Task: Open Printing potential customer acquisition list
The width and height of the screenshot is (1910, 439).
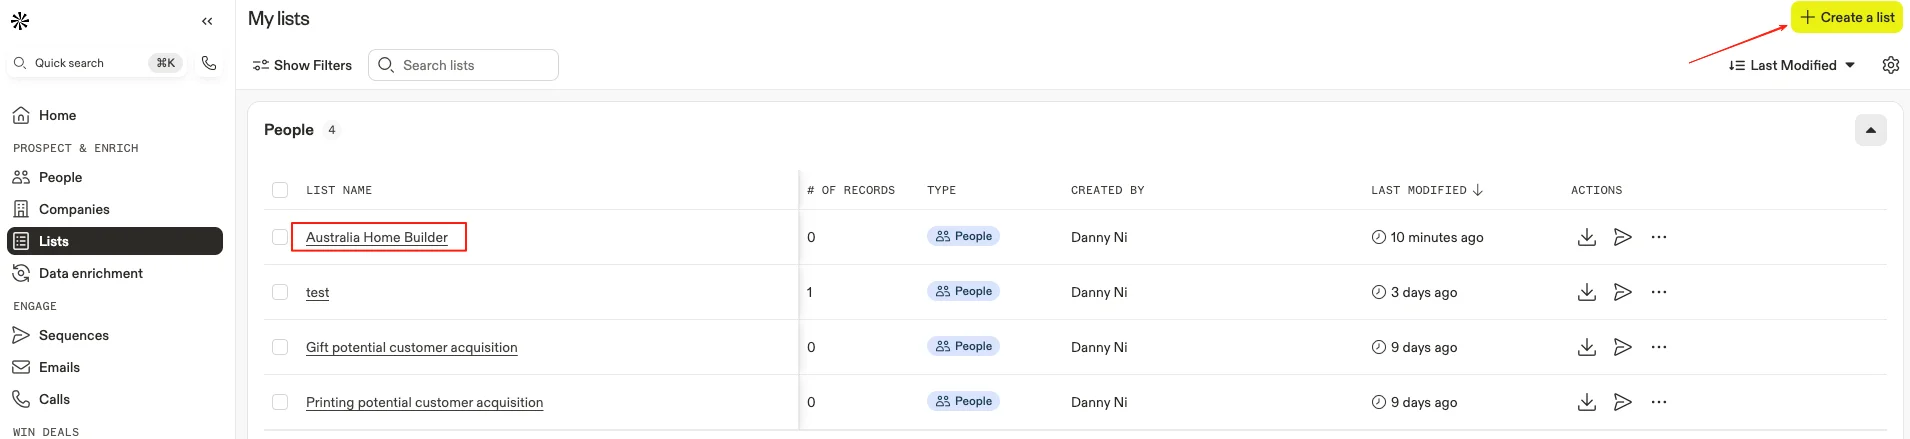Action: tap(425, 402)
